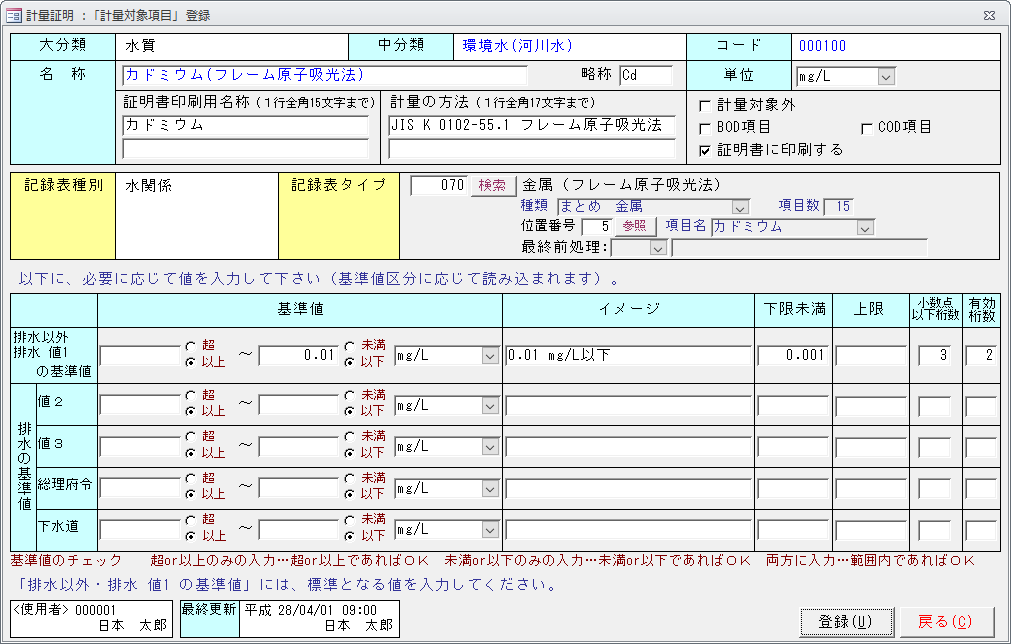Tick the 計量対象外 checkbox
Viewport: 1011px width, 644px height.
point(705,106)
